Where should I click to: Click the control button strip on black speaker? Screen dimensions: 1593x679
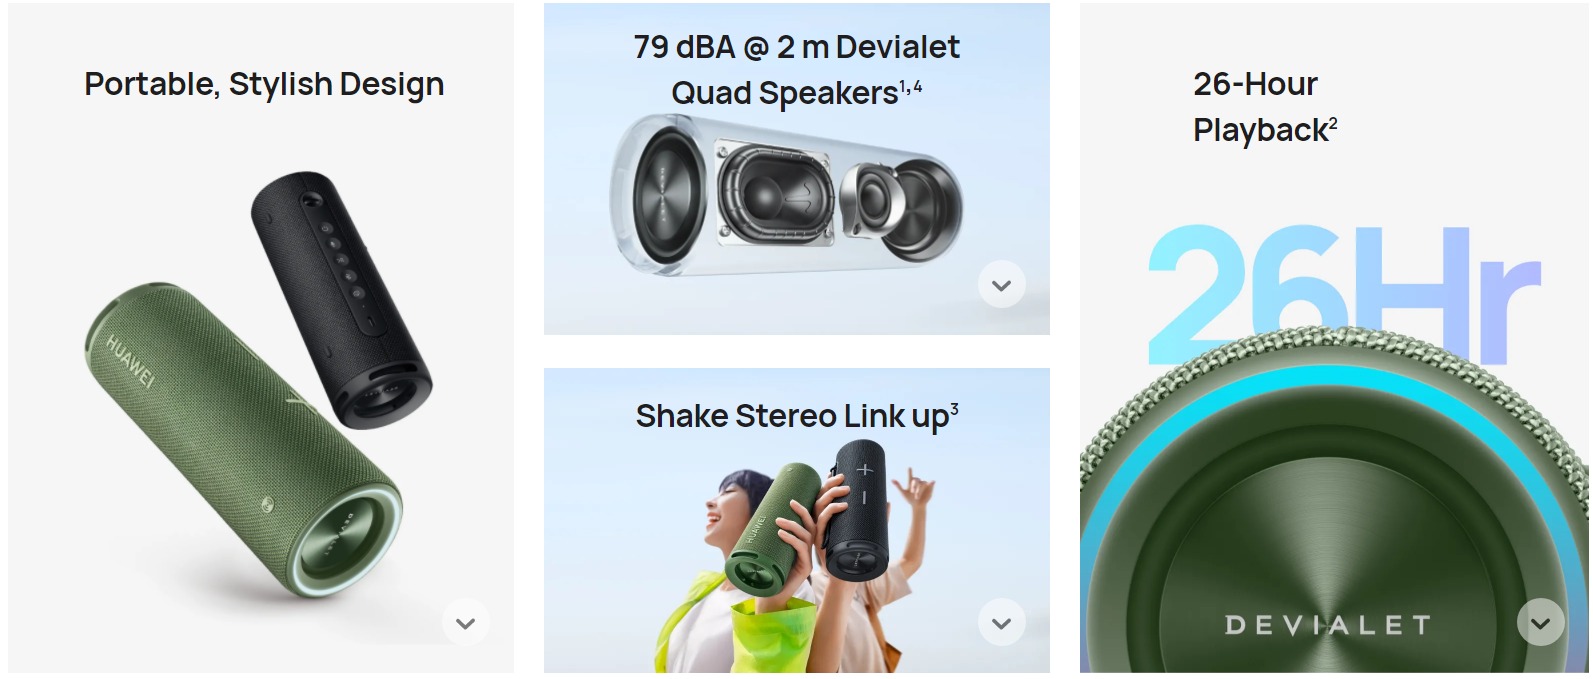coord(341,260)
